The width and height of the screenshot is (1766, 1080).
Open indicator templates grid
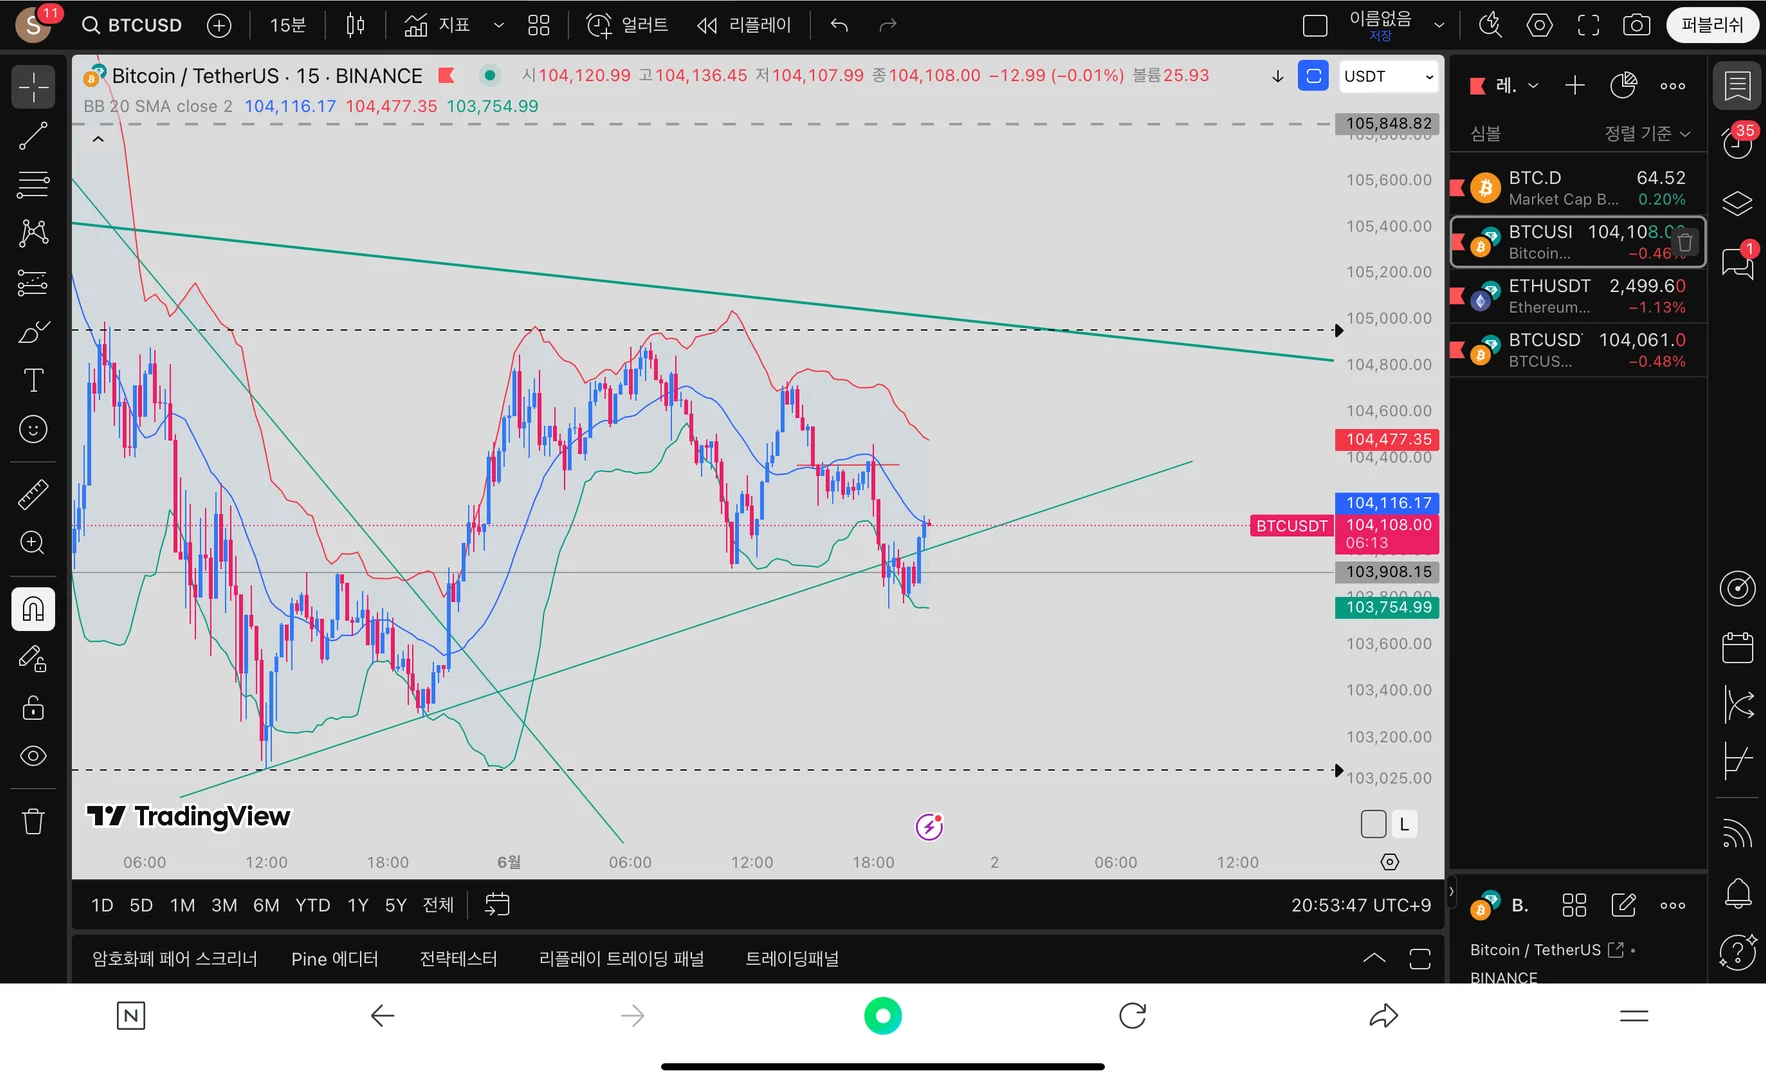click(539, 25)
